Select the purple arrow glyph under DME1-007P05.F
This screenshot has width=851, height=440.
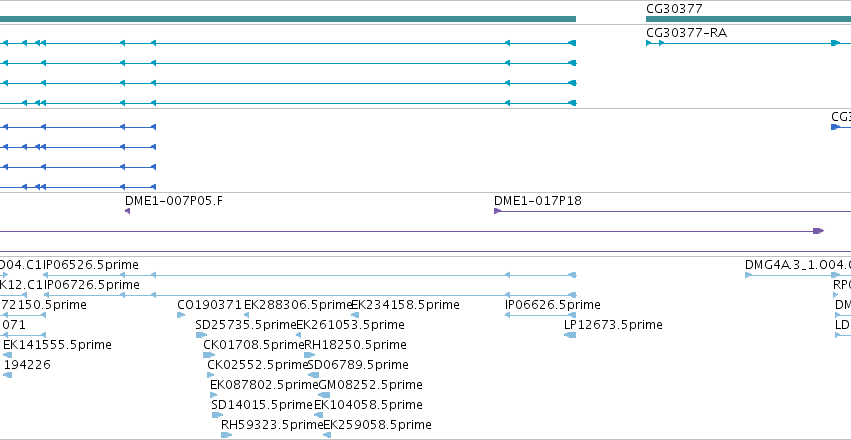point(128,211)
